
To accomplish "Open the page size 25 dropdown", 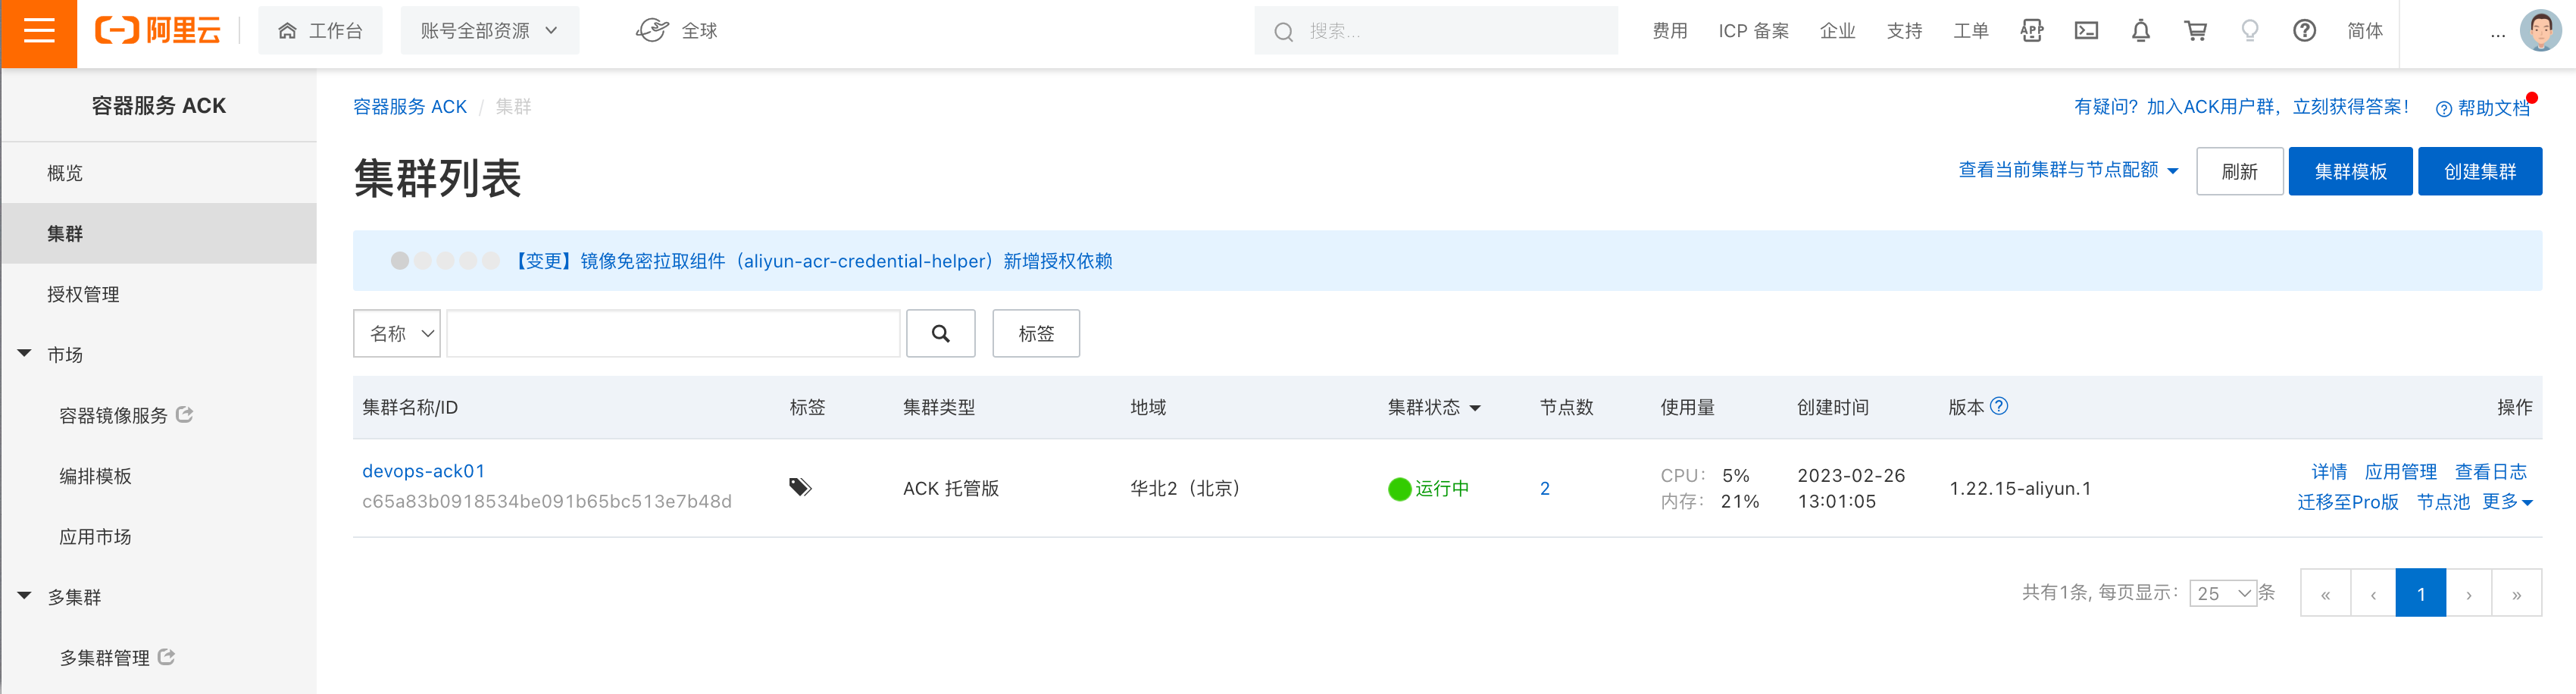I will point(2222,594).
